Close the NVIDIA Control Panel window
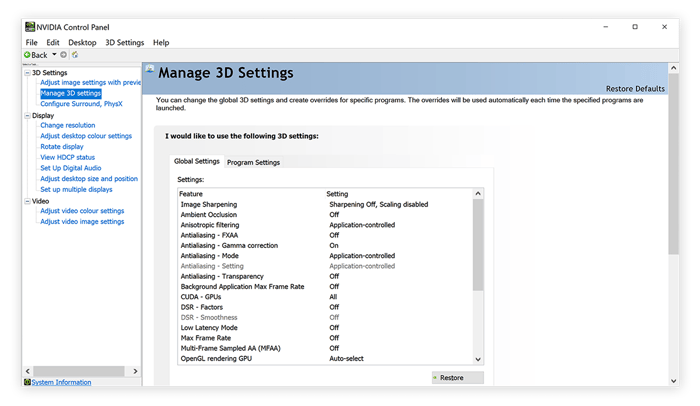This screenshot has height=406, width=700. click(664, 27)
